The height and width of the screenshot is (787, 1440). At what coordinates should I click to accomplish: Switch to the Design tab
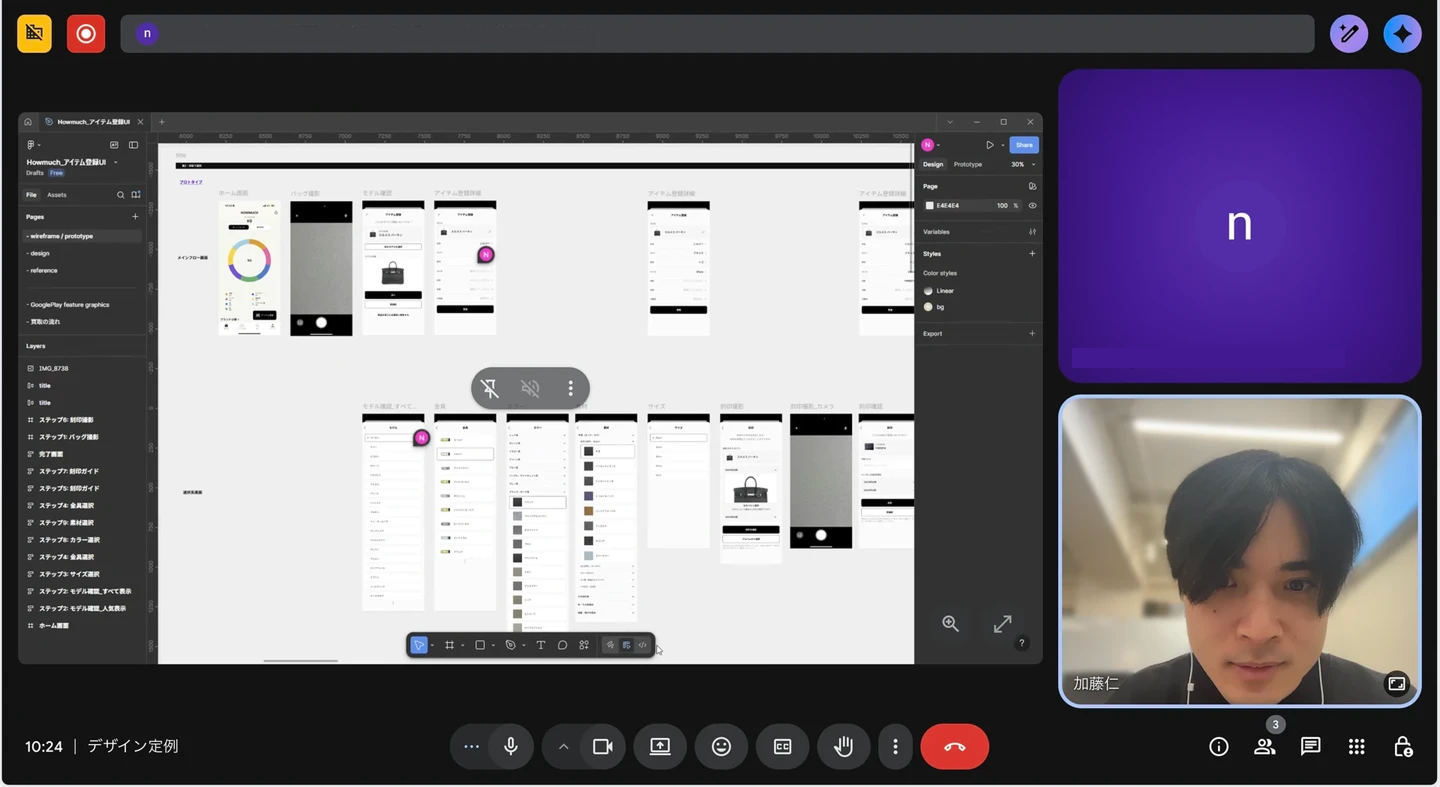[x=933, y=164]
